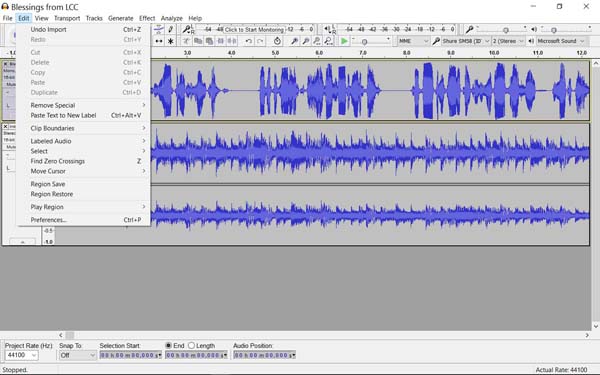Choose Find Zero Crossings menu entry
Viewport: 600px width, 375px height.
[x=83, y=161]
